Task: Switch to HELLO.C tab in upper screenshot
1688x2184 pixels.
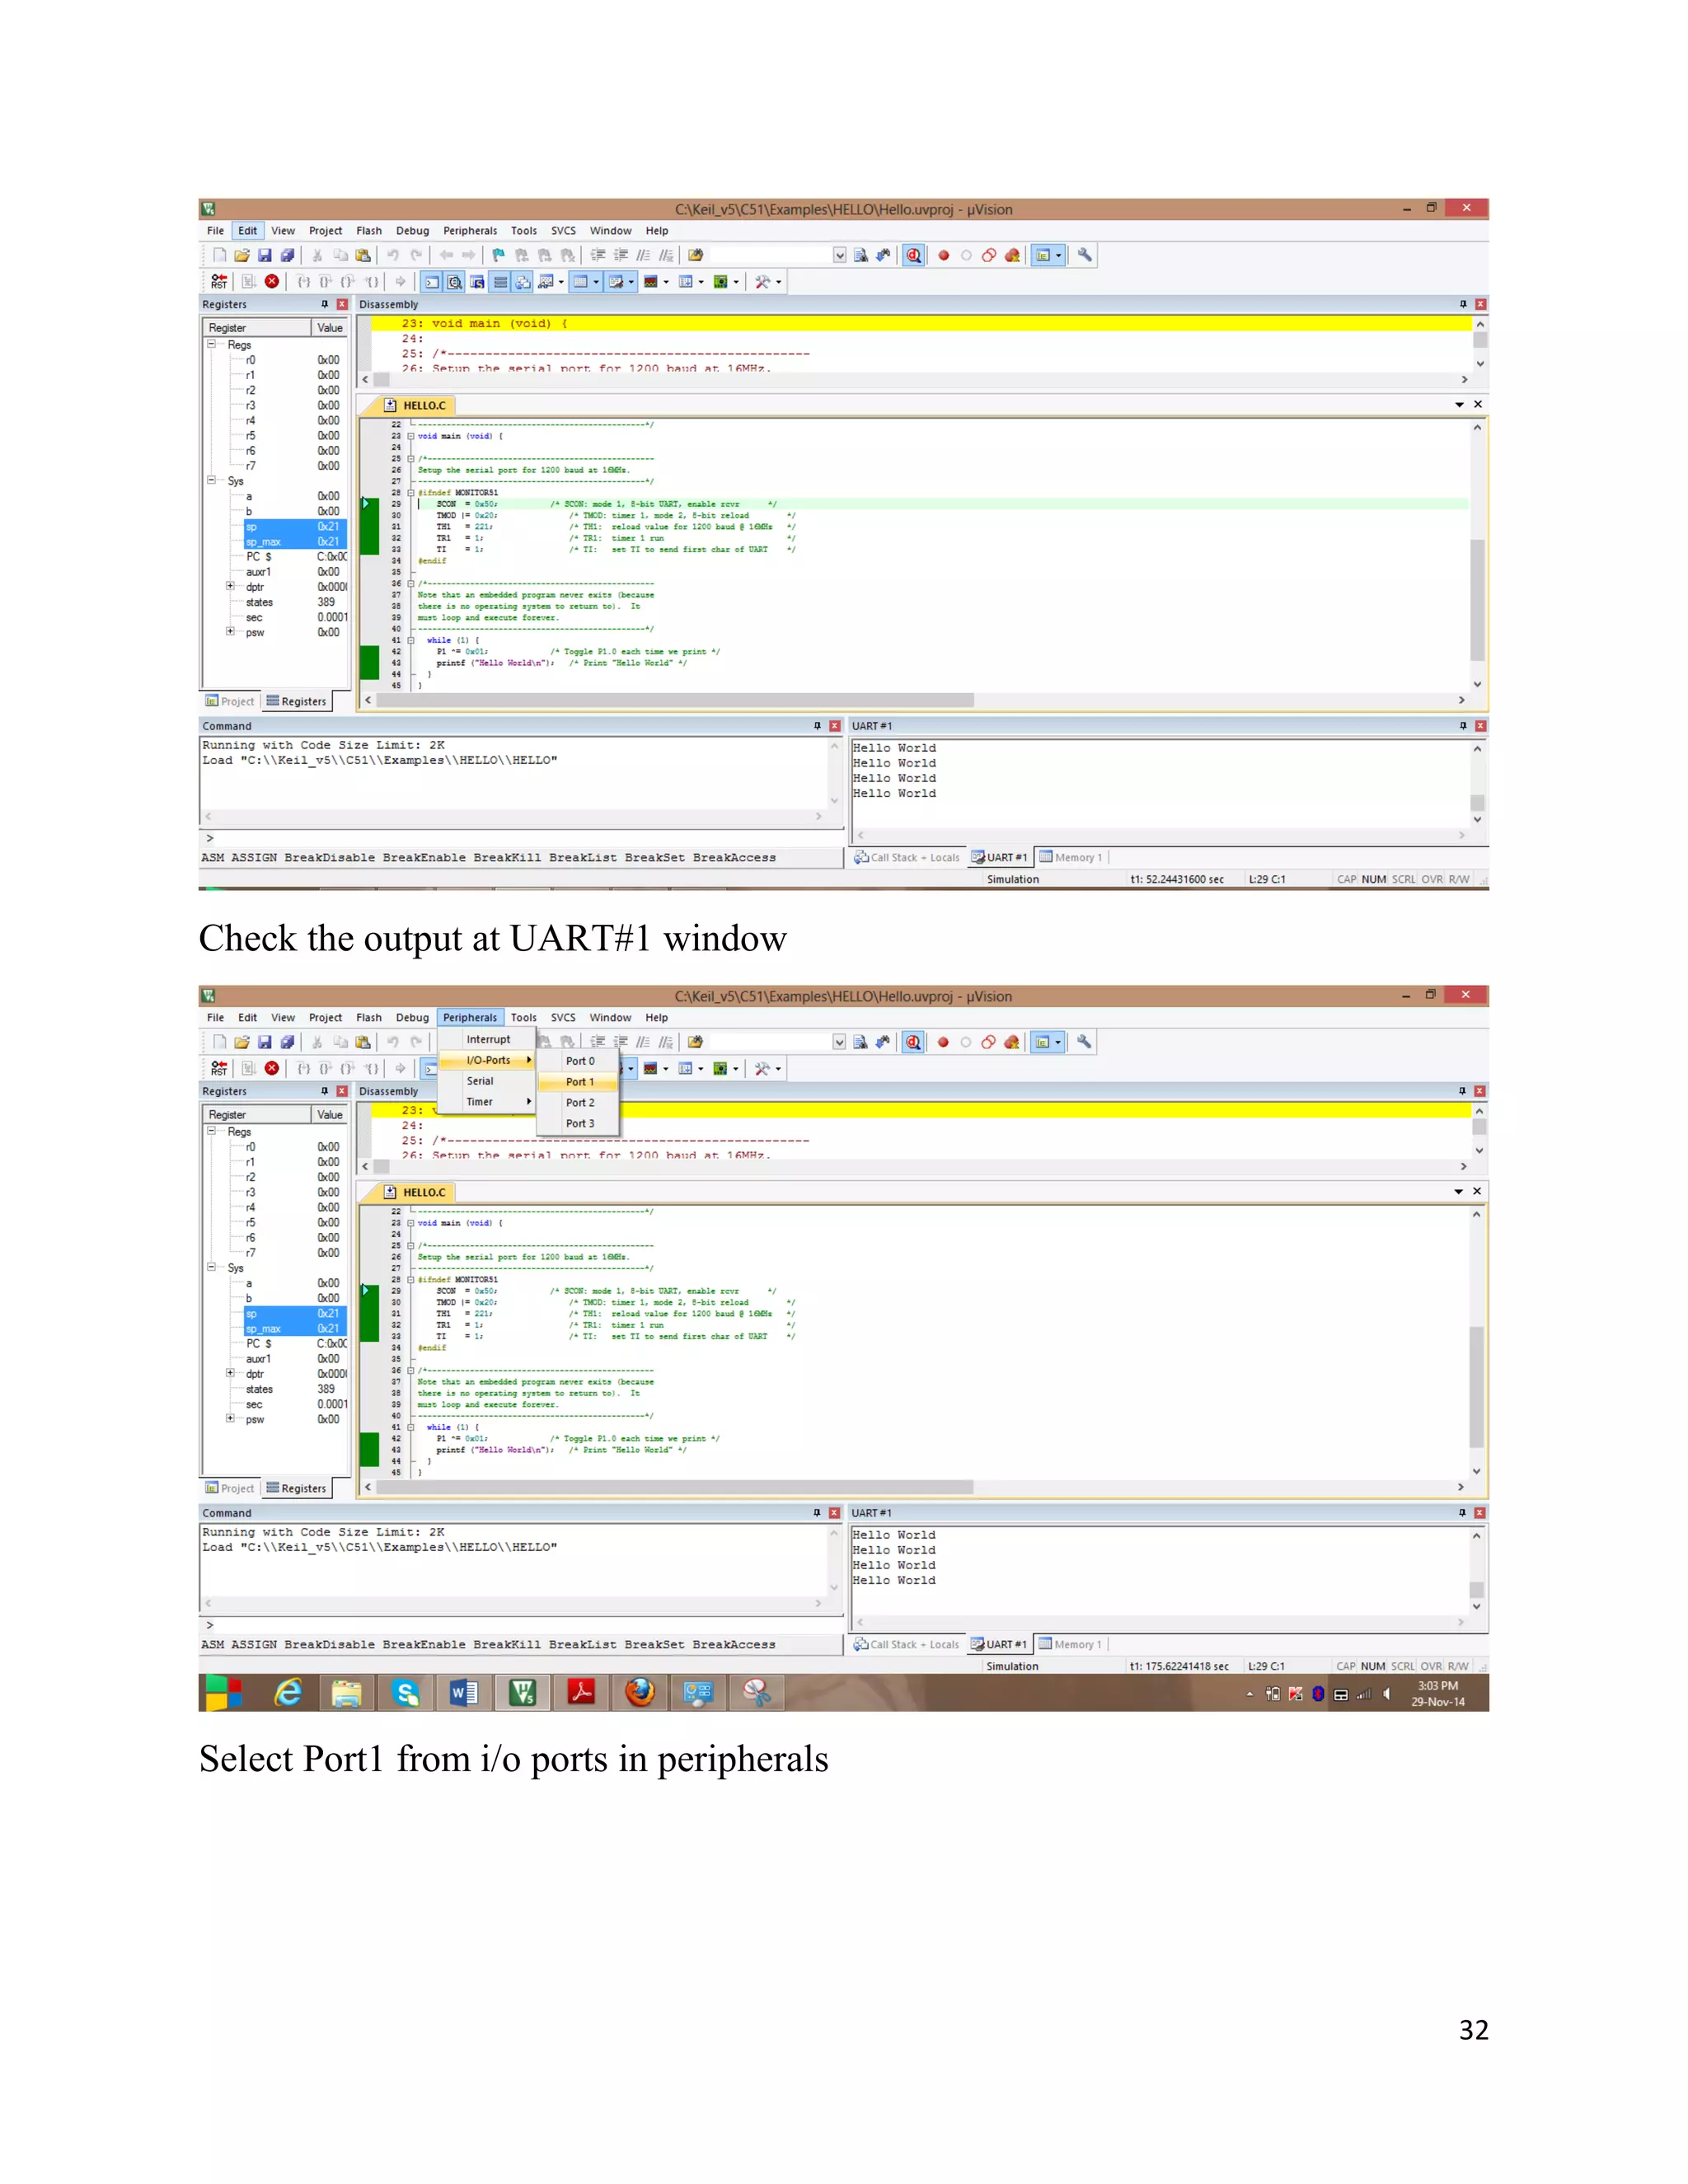Action: (x=416, y=405)
